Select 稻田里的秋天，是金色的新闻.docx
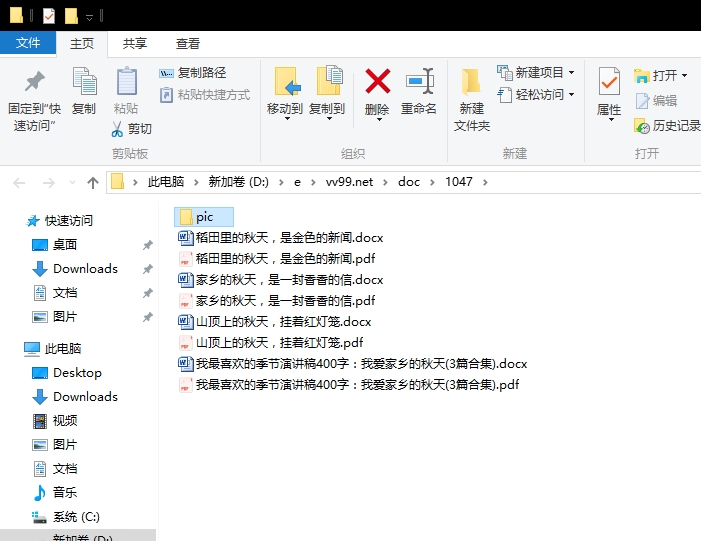 click(x=281, y=238)
